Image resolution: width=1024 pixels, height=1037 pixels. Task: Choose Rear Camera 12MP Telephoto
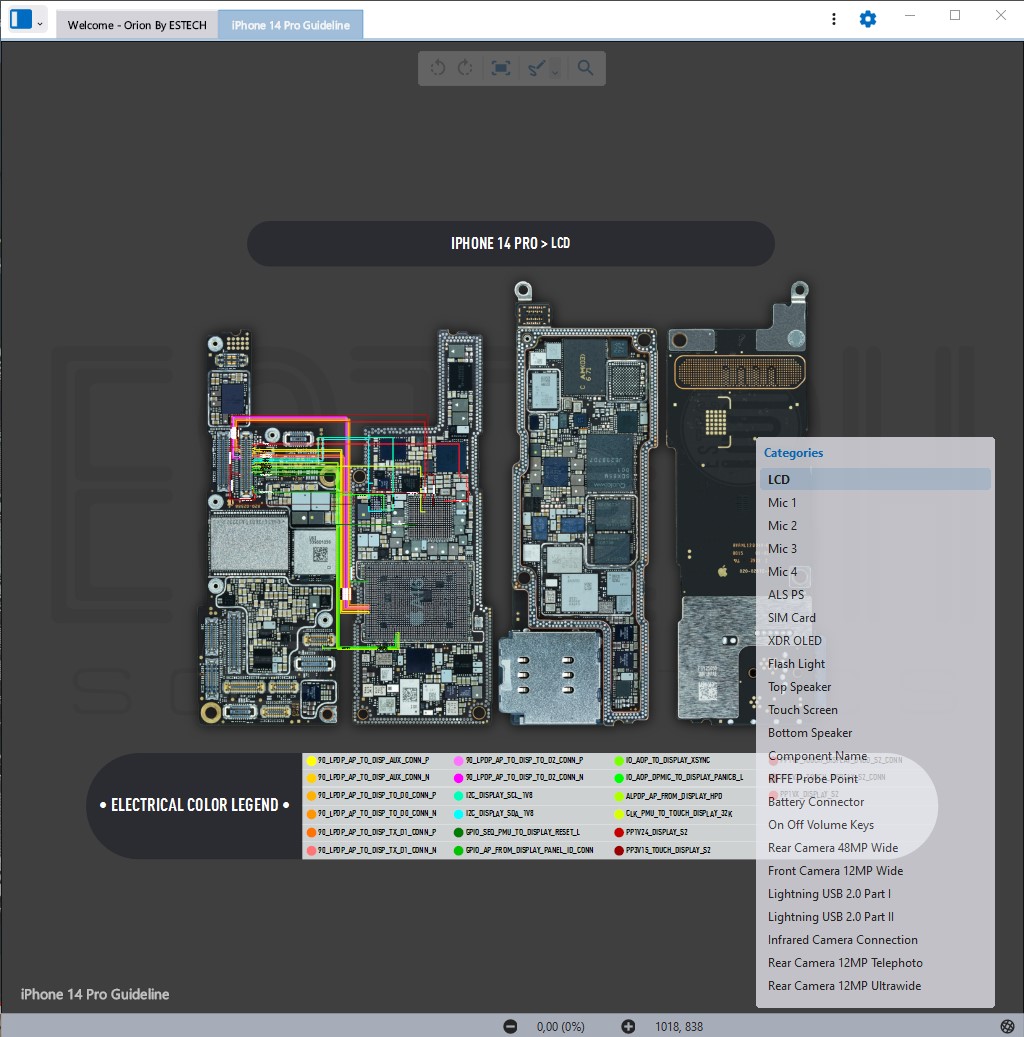875,963
